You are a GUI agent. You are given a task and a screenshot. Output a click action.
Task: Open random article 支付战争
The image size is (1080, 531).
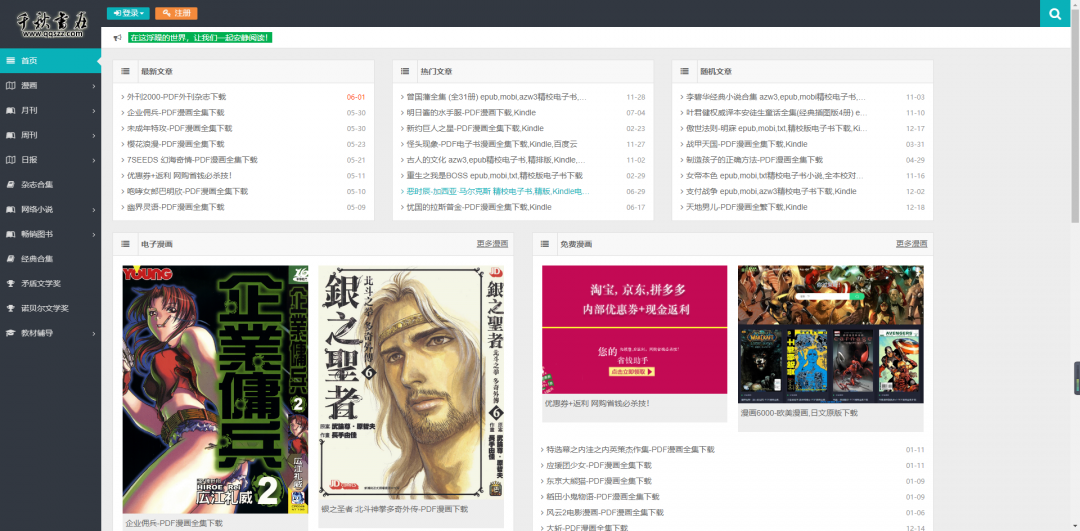(x=771, y=191)
